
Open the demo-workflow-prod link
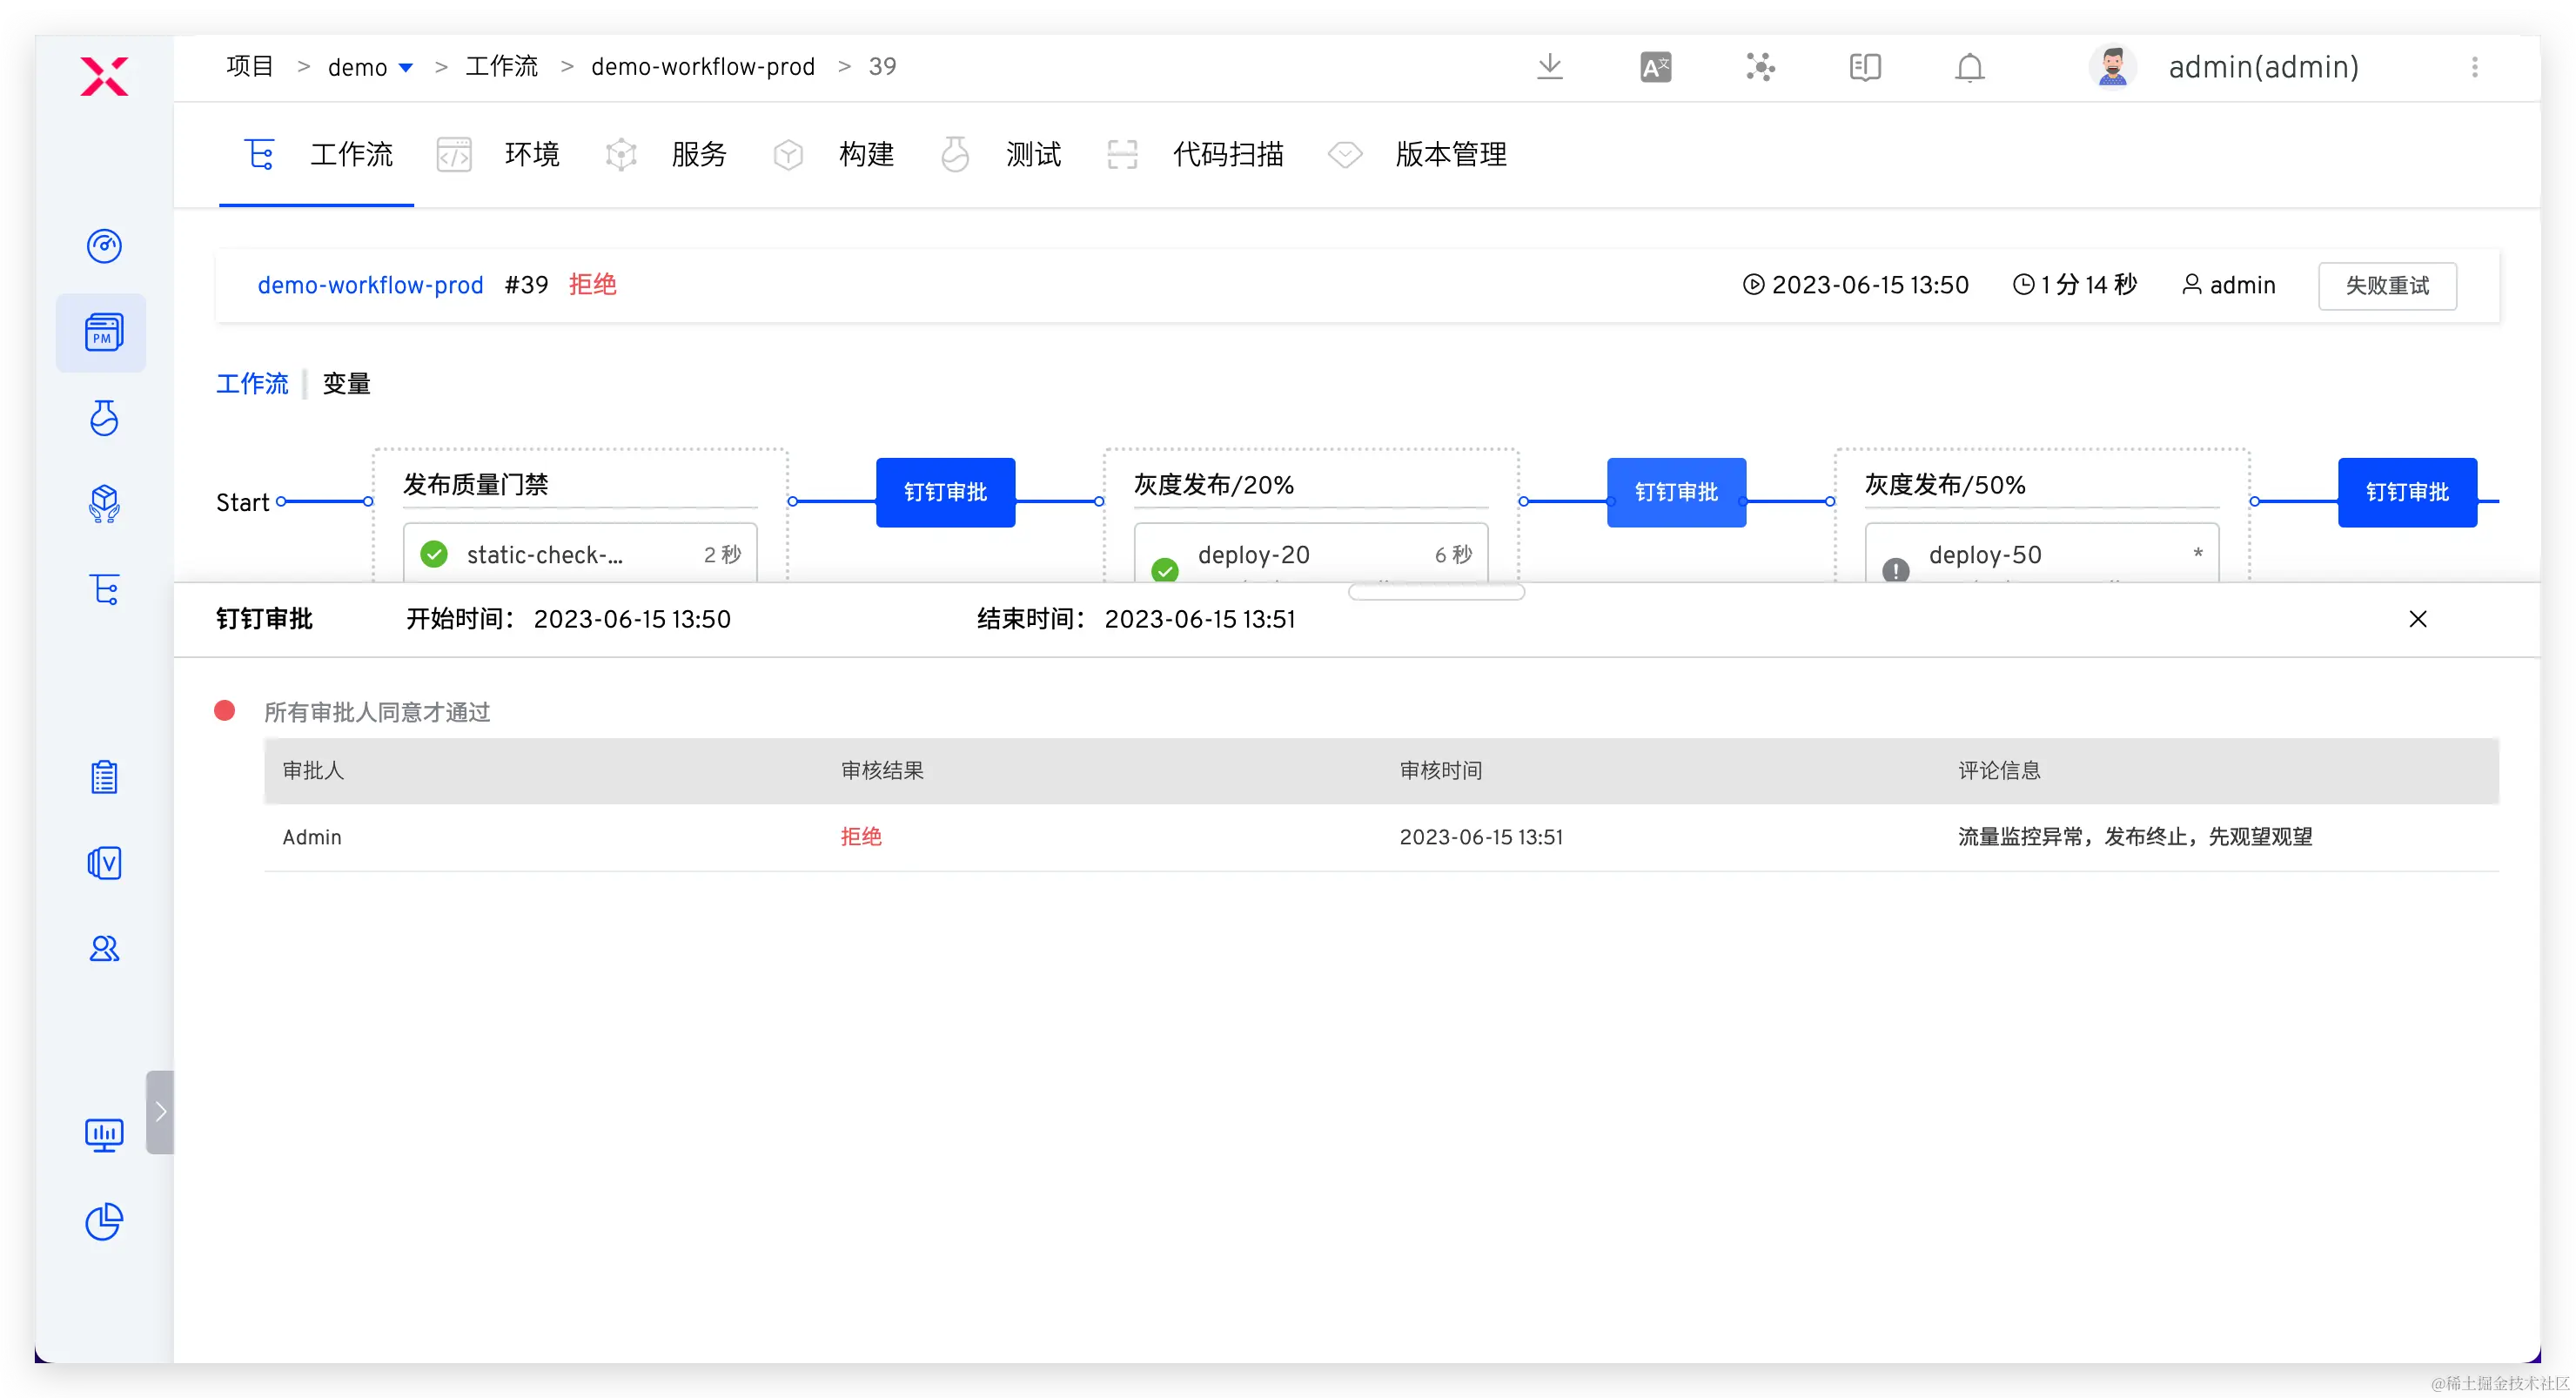(x=370, y=285)
